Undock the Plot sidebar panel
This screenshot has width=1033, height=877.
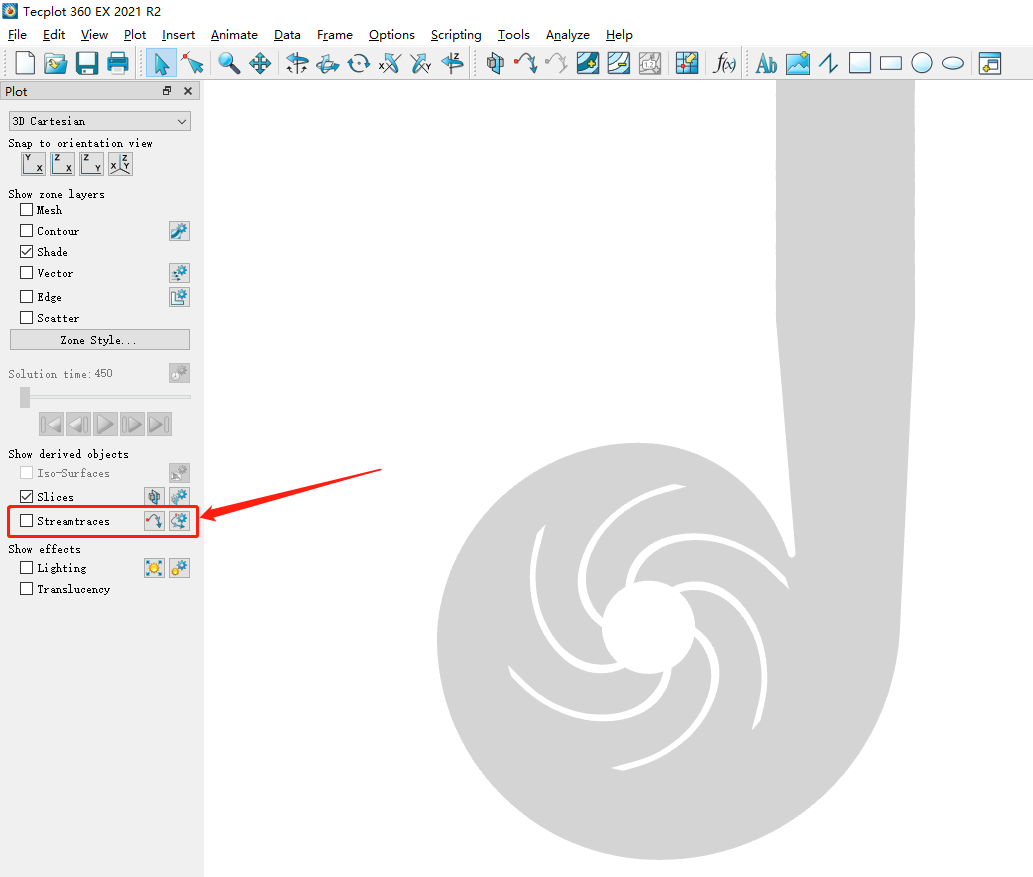click(x=168, y=91)
